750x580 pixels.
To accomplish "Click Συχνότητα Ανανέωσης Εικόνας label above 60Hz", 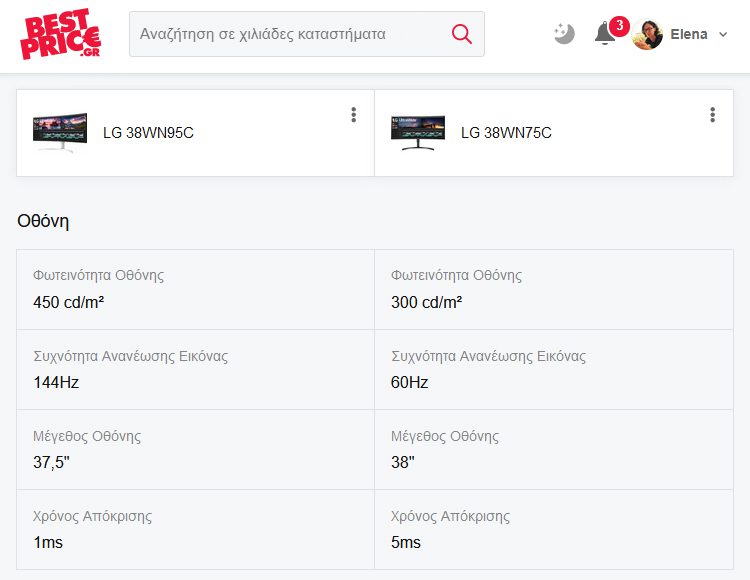I will [x=488, y=356].
